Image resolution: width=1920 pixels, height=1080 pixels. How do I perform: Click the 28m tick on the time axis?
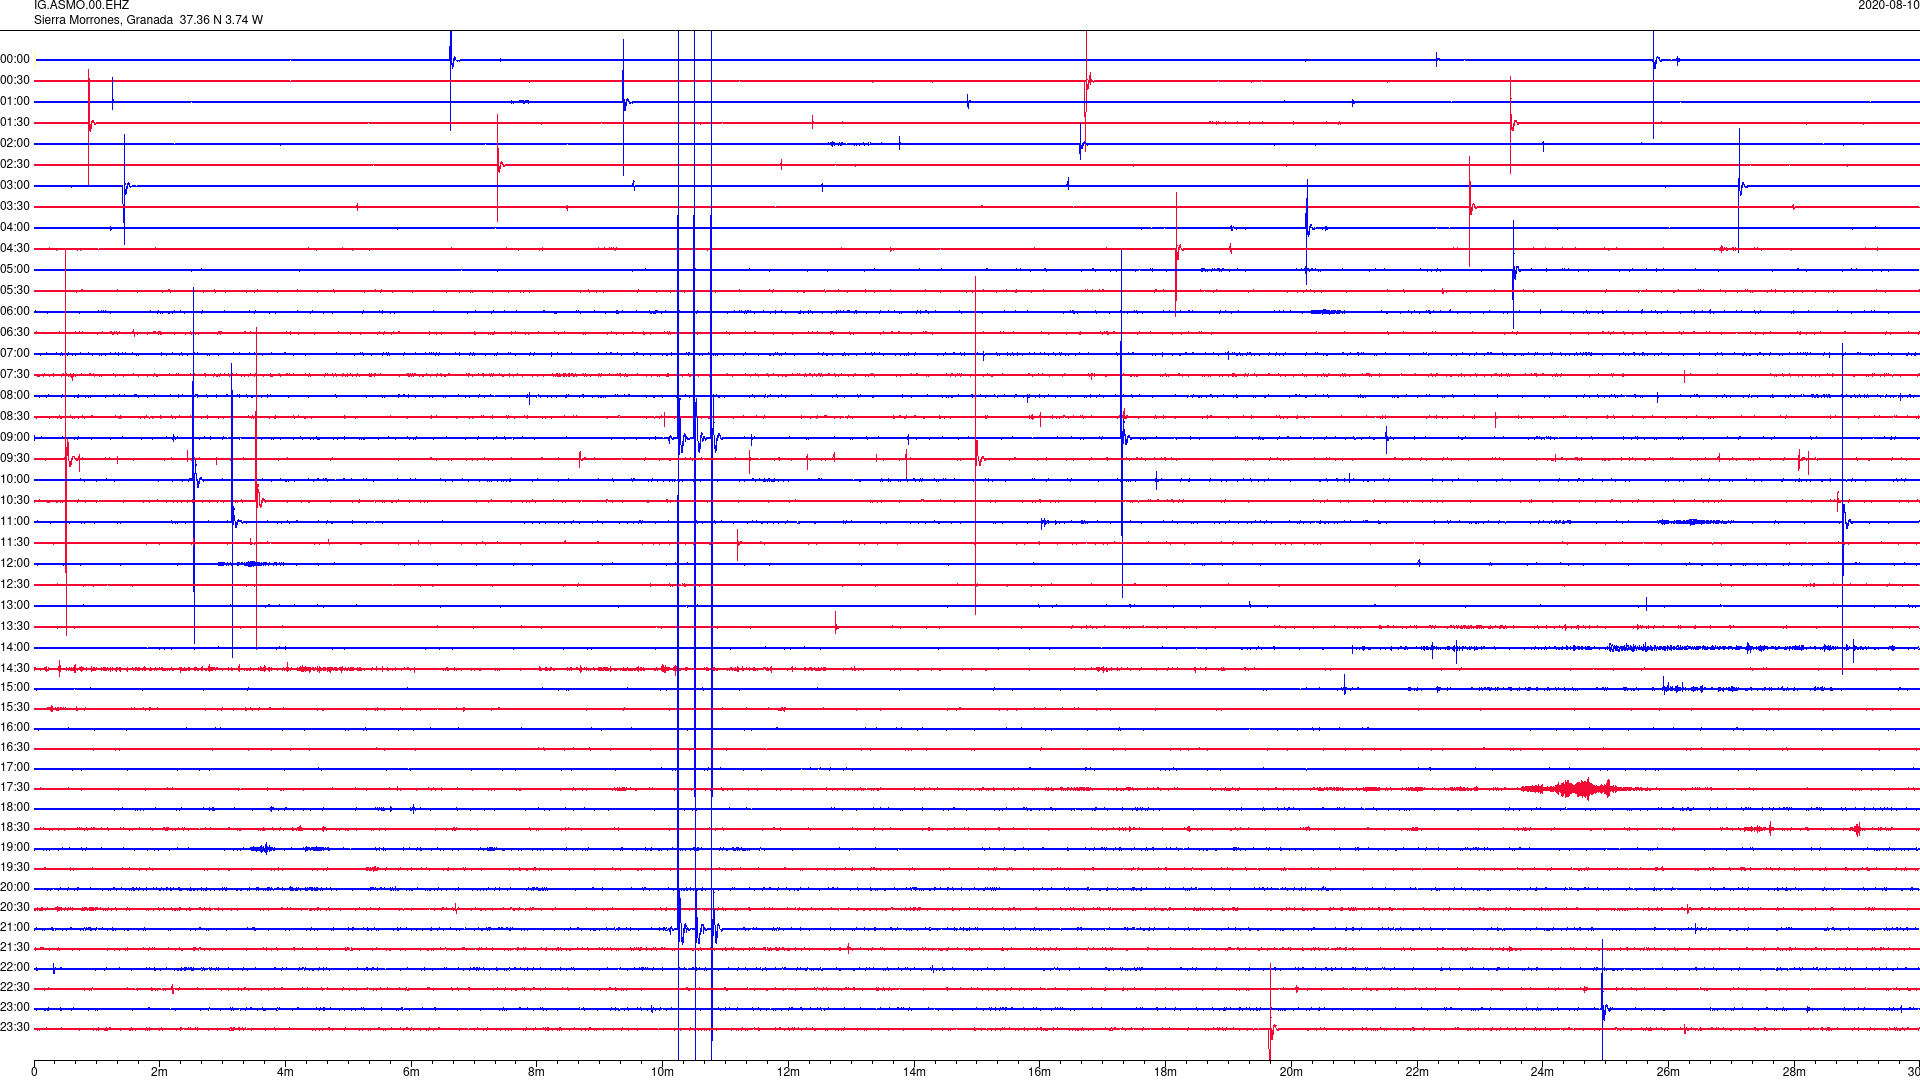(1794, 1073)
